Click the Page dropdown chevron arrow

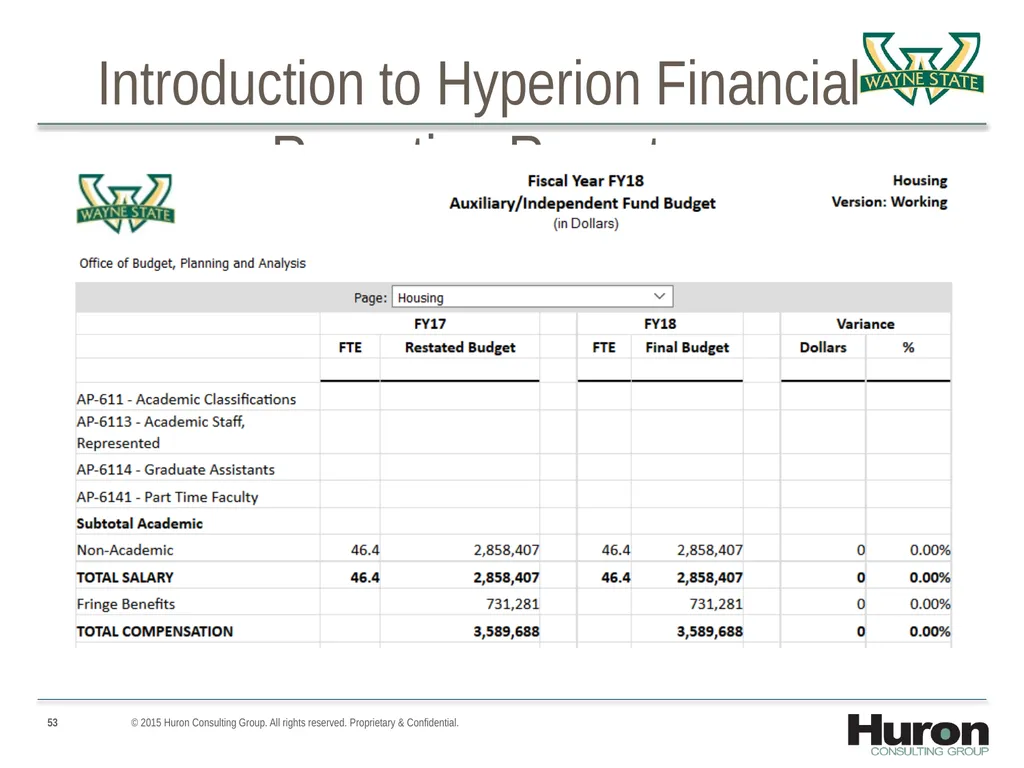[x=660, y=296]
